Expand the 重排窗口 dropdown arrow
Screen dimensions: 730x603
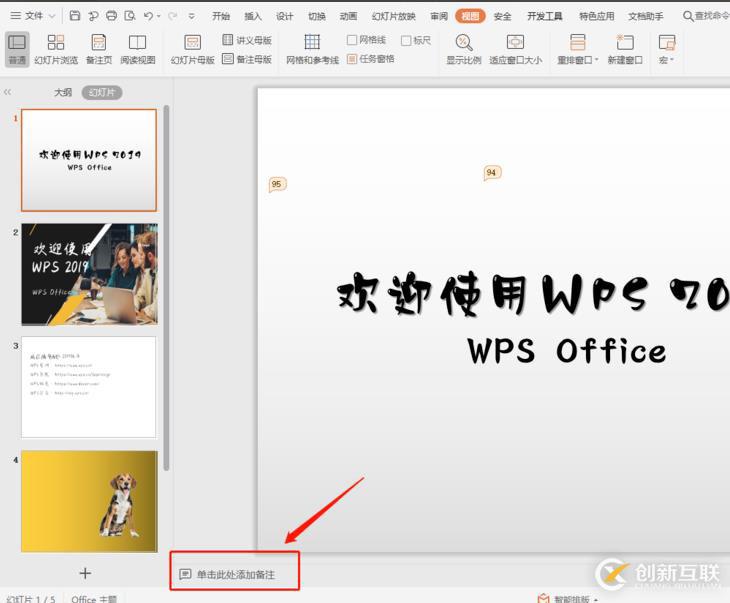coord(596,60)
